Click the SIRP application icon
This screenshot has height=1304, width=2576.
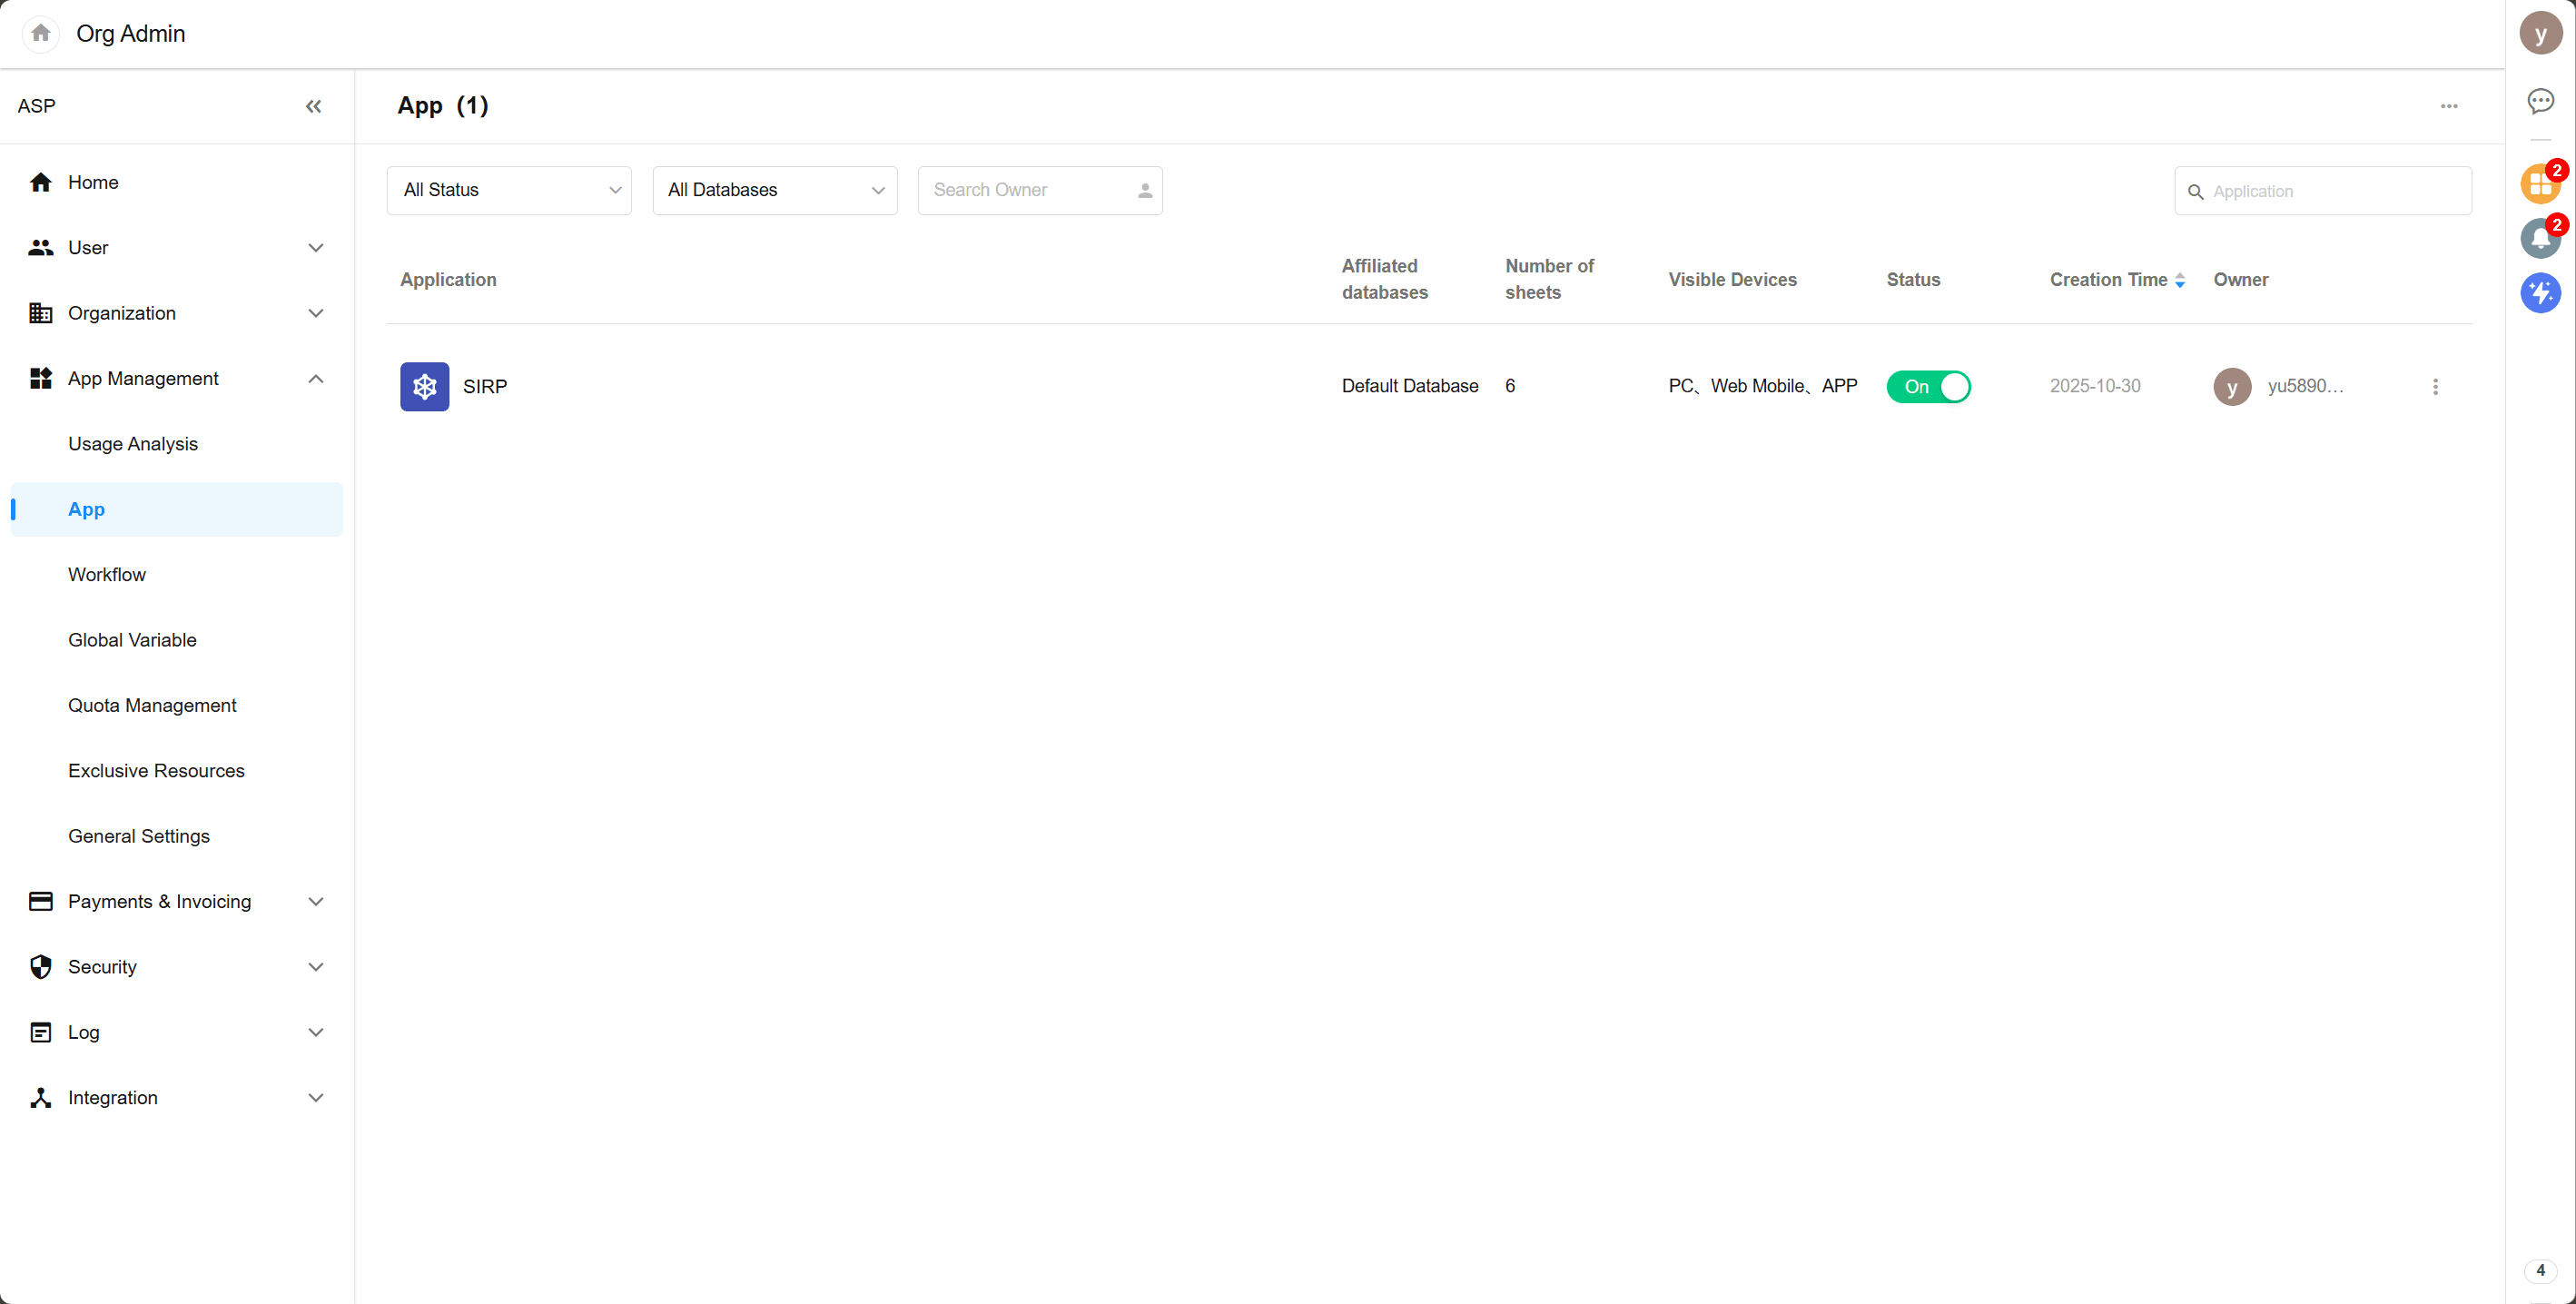[x=424, y=387]
